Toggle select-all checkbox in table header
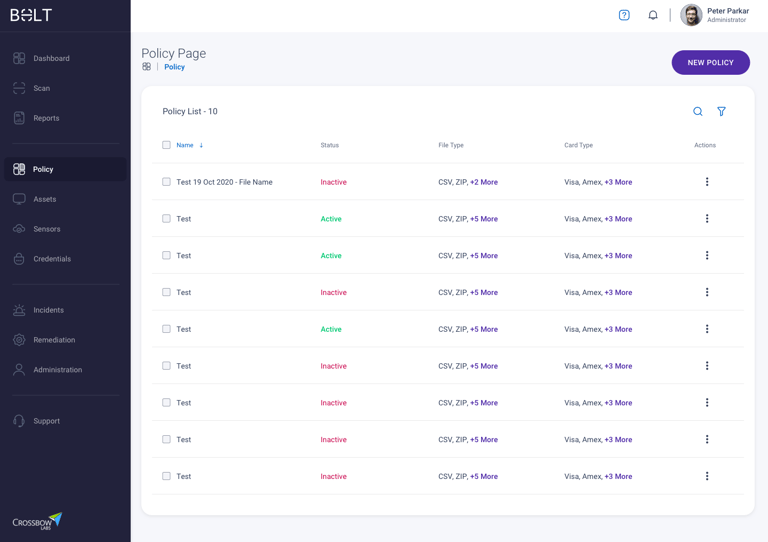Screen dimensions: 768x542 pyautogui.click(x=167, y=145)
